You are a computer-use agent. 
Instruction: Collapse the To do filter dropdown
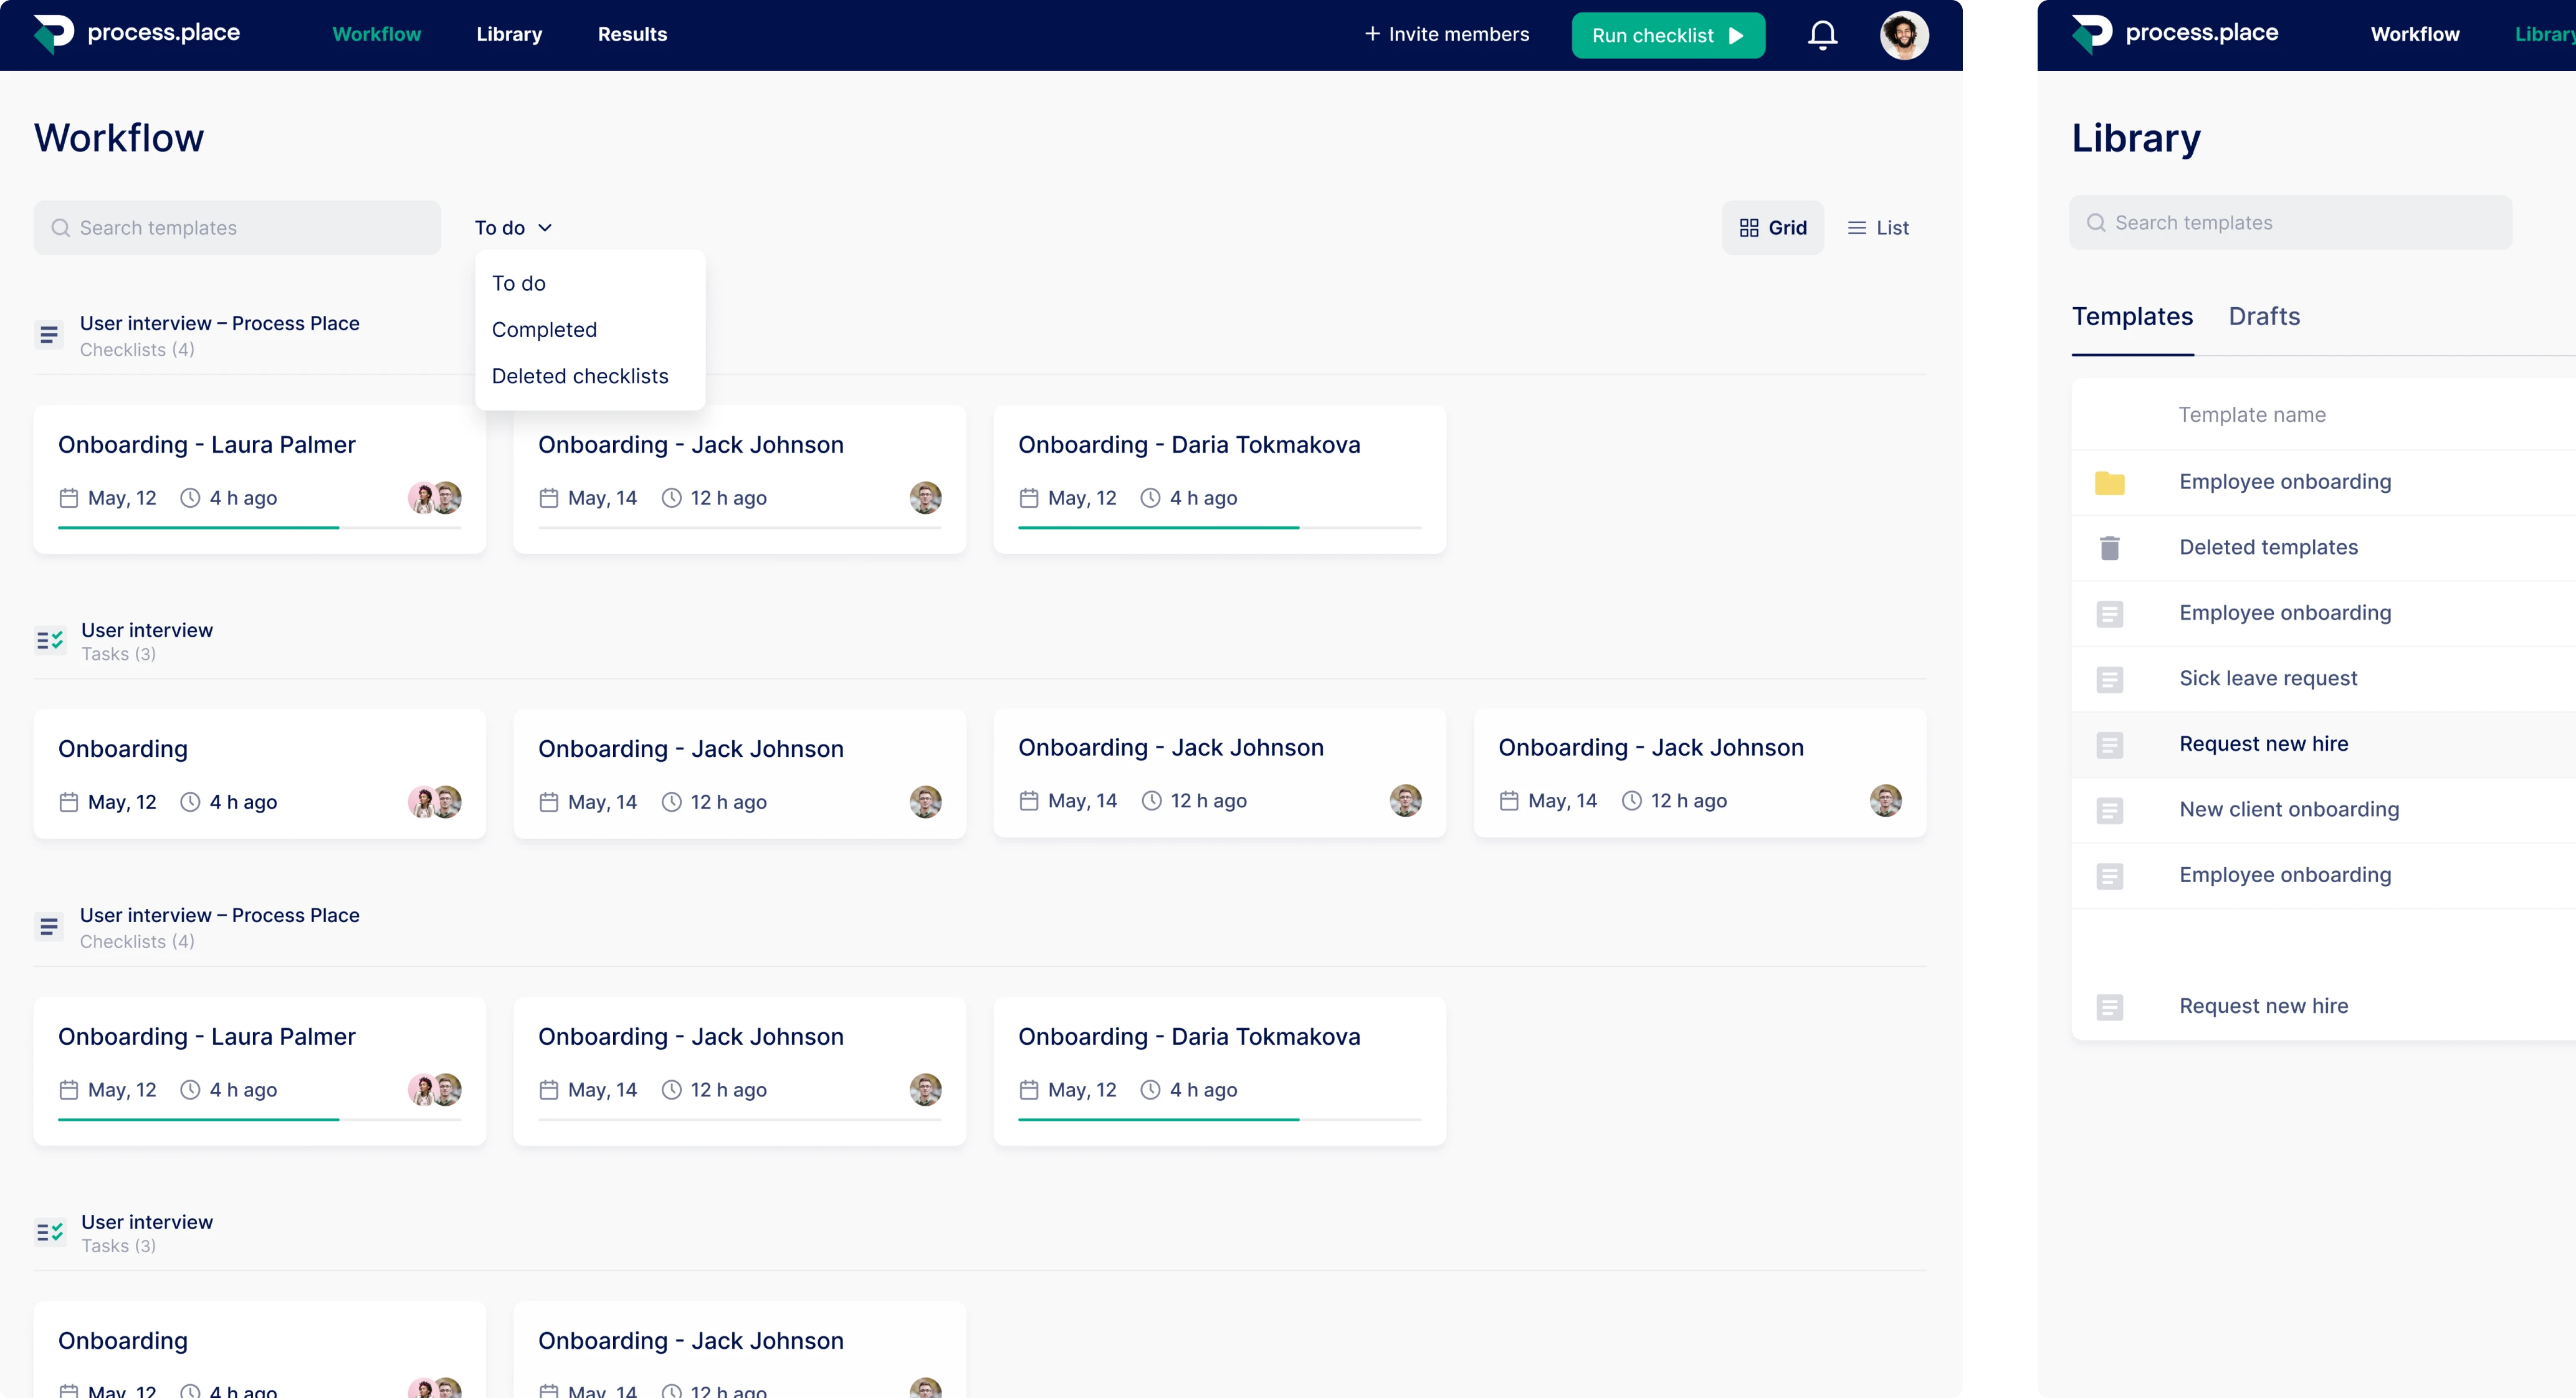(x=513, y=228)
